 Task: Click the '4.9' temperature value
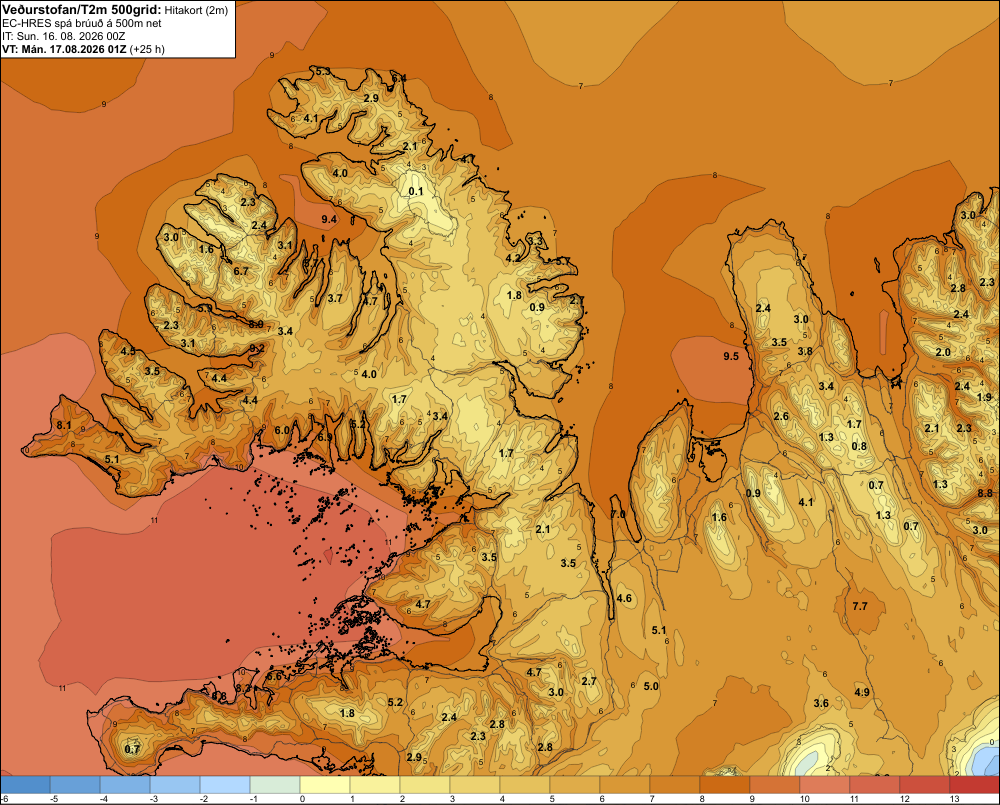click(x=862, y=692)
